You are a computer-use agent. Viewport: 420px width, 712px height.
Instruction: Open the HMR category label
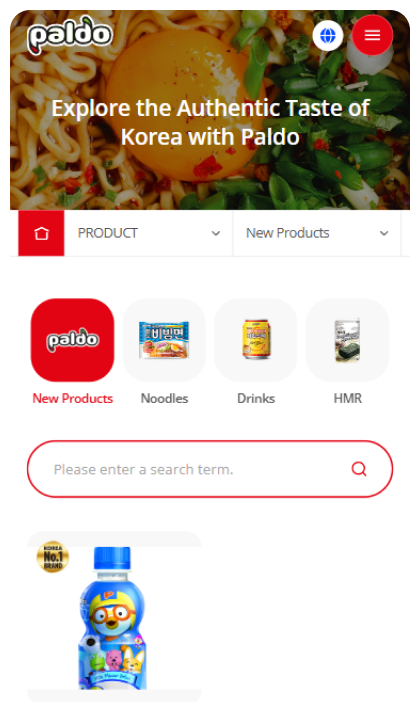[348, 398]
